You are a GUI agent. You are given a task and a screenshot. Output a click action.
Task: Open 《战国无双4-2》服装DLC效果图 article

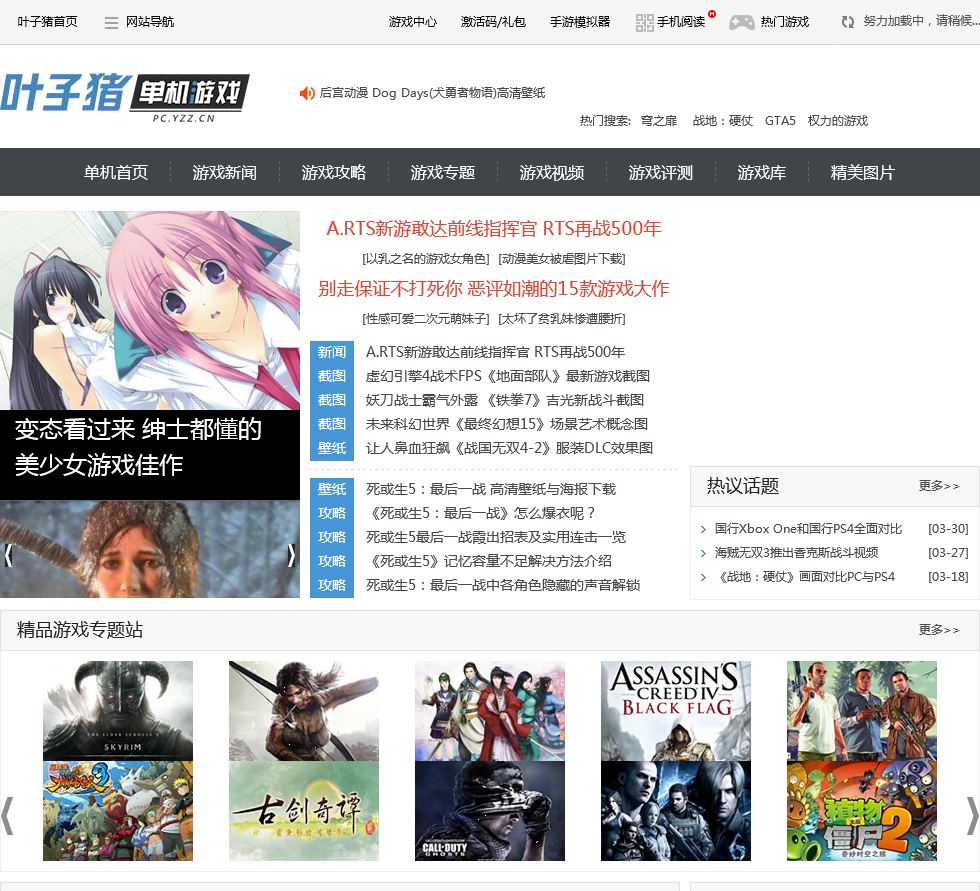pyautogui.click(x=509, y=448)
